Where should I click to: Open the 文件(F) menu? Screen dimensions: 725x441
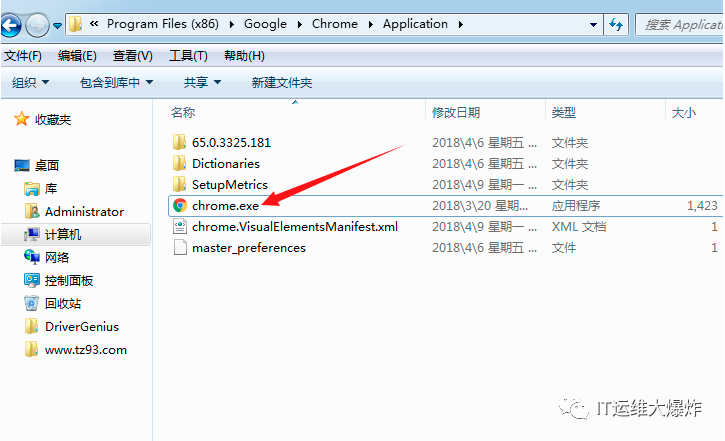[x=23, y=56]
